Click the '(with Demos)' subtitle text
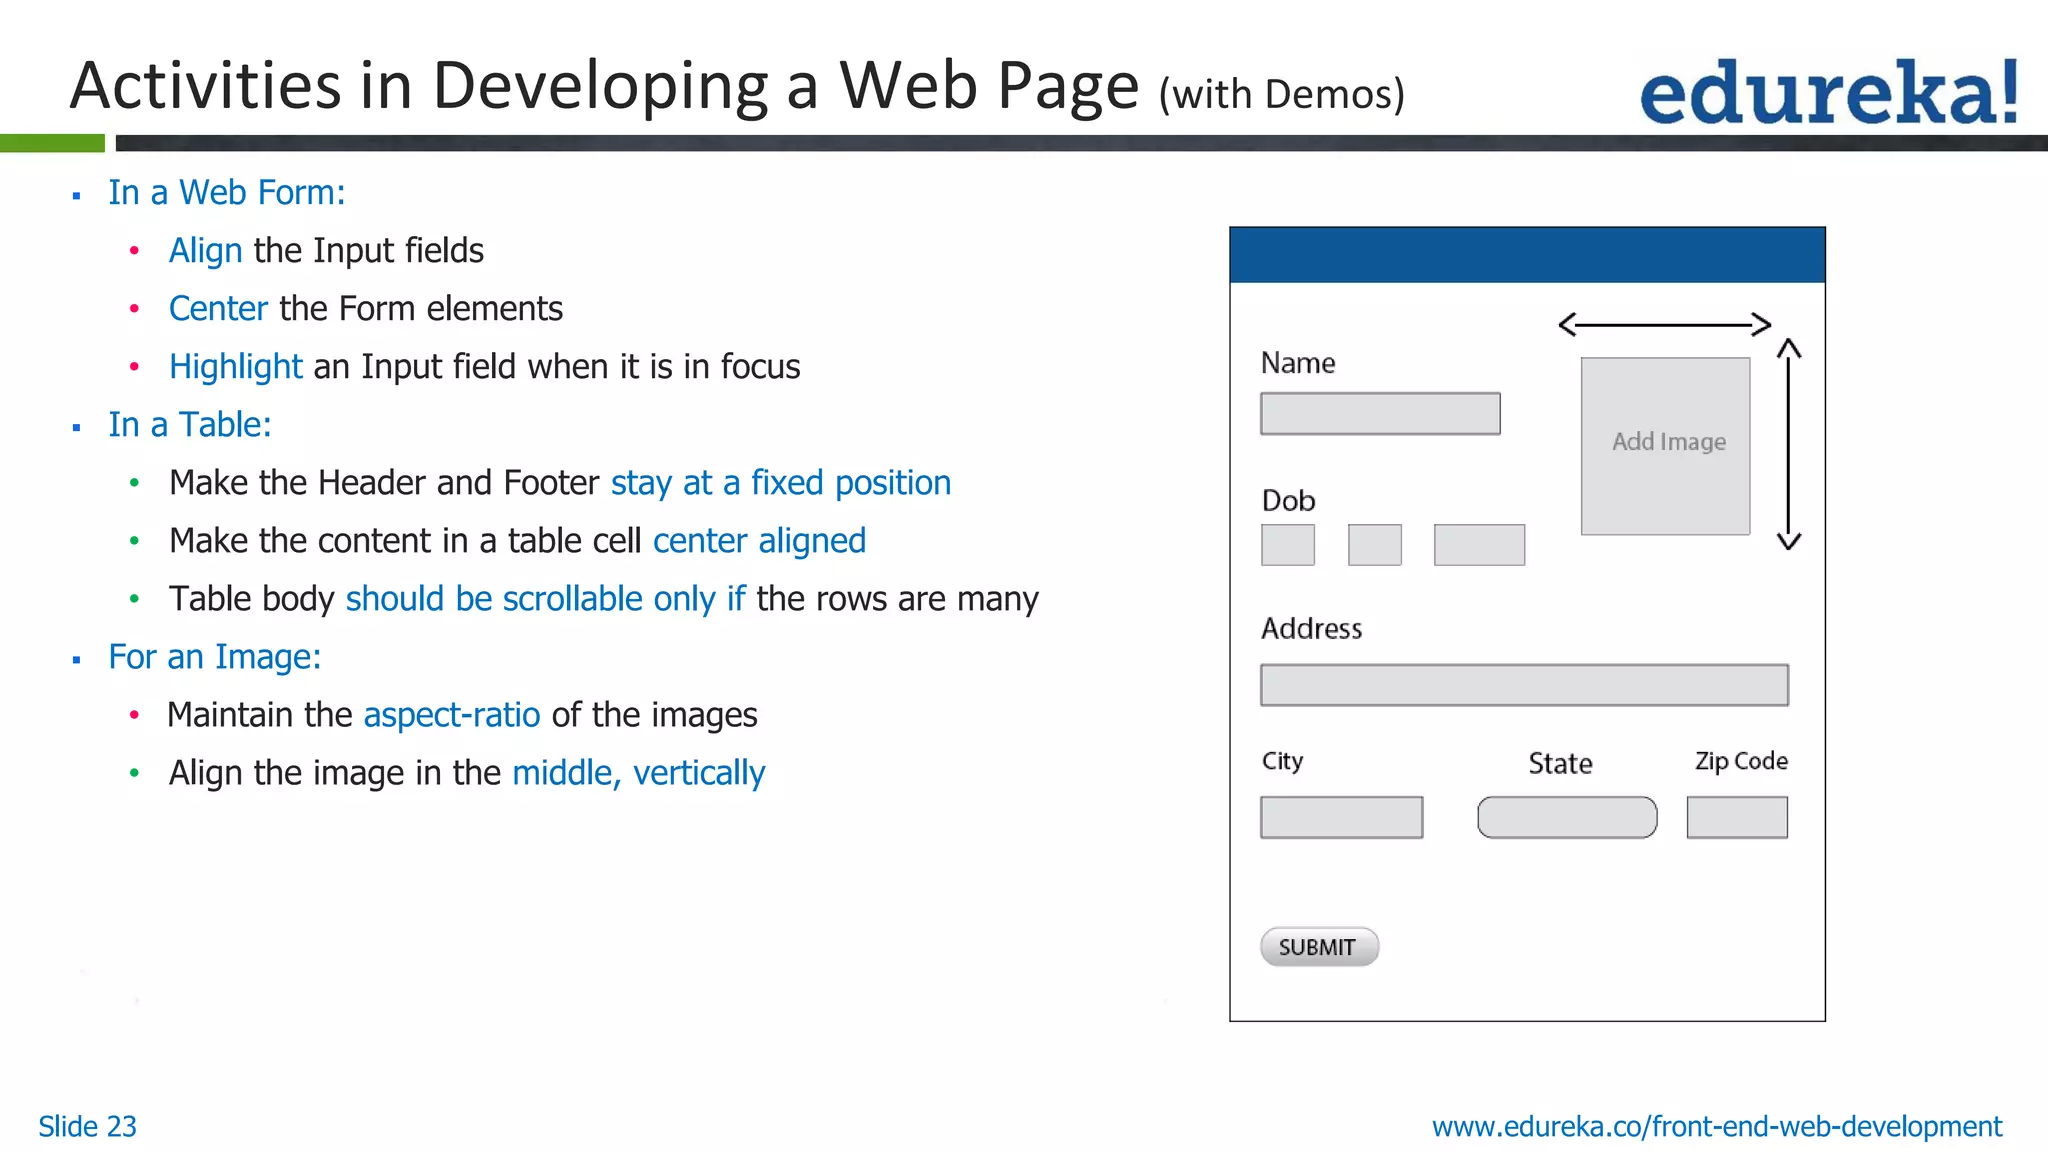Image resolution: width=2048 pixels, height=1152 pixels. (1282, 94)
